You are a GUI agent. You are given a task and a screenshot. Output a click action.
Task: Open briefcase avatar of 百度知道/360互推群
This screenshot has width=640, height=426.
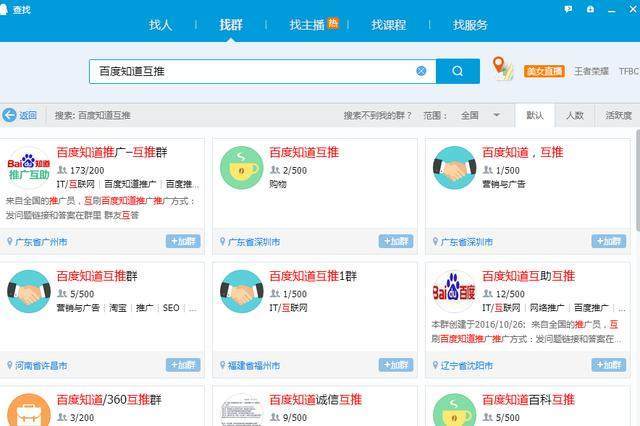click(x=29, y=410)
